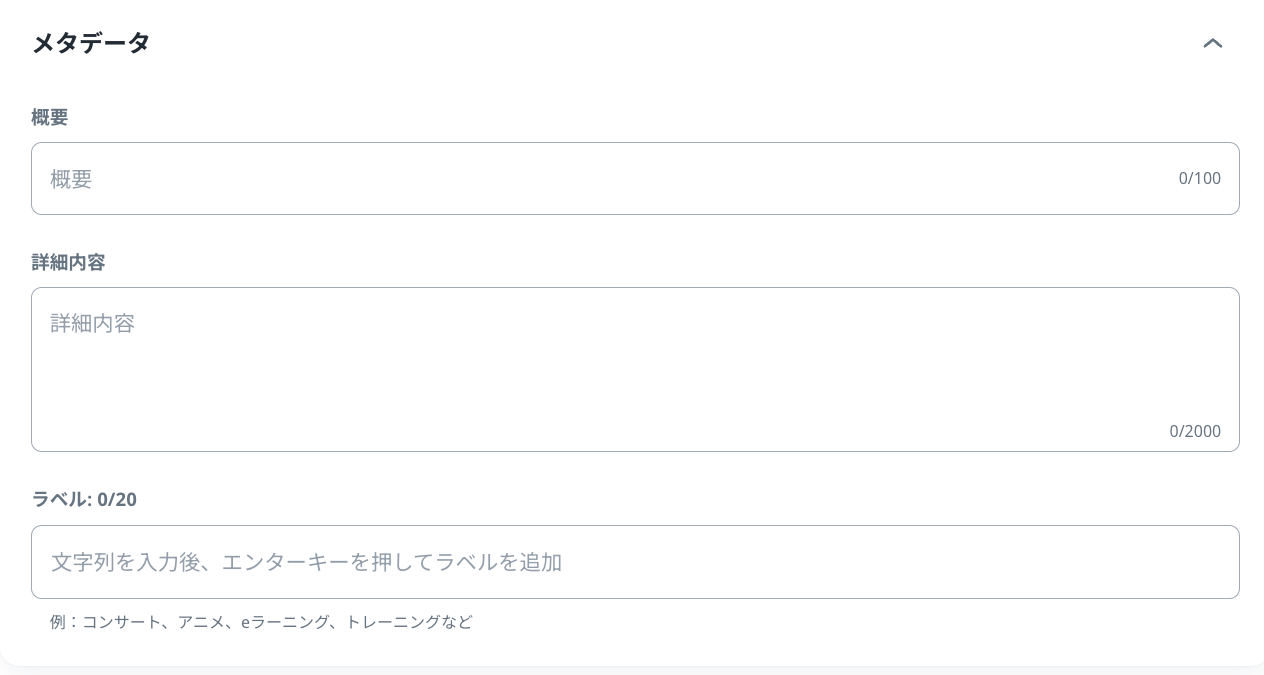Image resolution: width=1264 pixels, height=675 pixels.
Task: Click the 0/100 character counter
Action: tap(1199, 178)
